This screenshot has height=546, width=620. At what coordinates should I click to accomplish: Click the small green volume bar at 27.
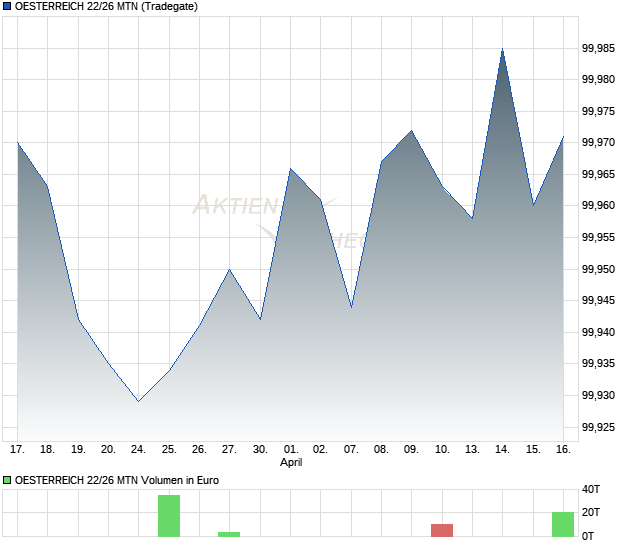[229, 534]
